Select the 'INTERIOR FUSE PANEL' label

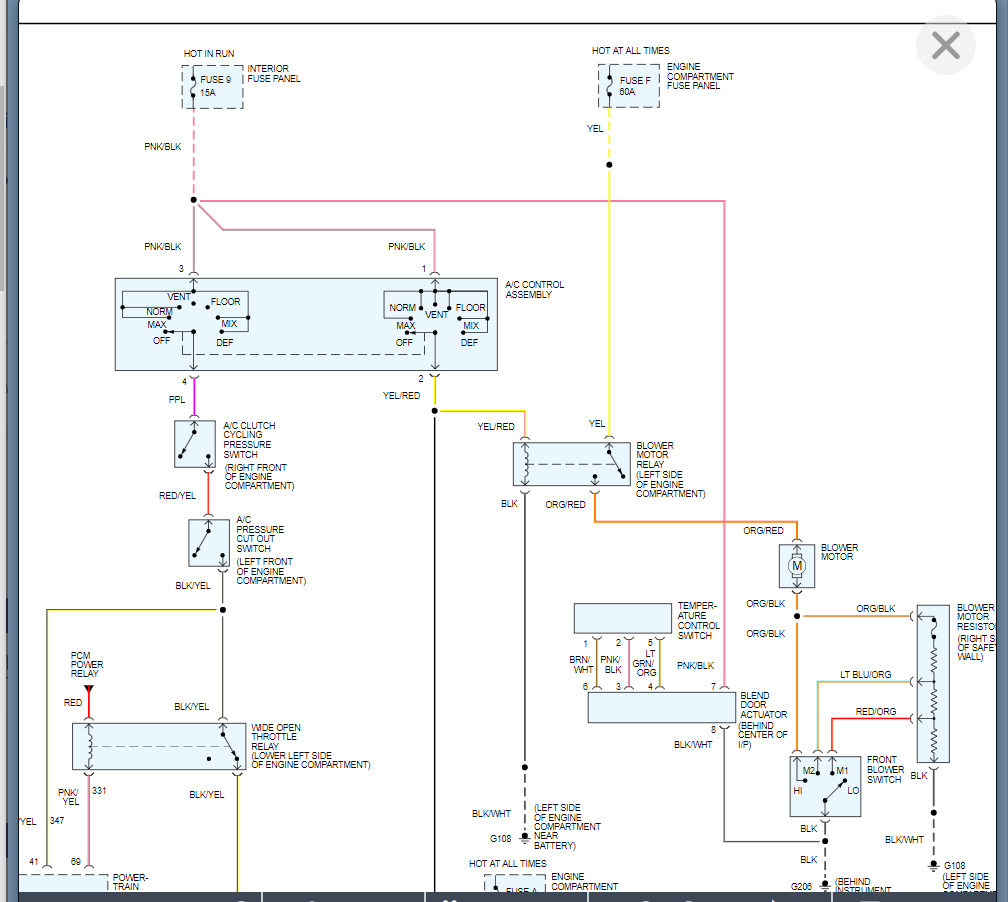point(274,73)
